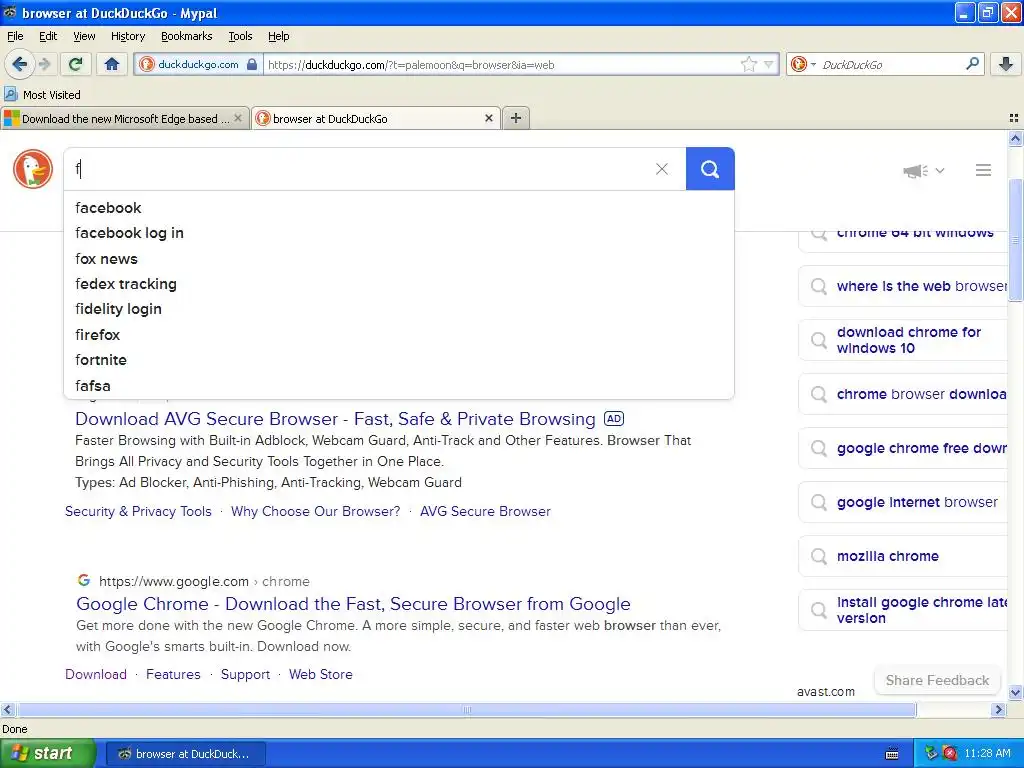Select the fidelity login suggestion
Image resolution: width=1024 pixels, height=768 pixels.
pos(399,309)
